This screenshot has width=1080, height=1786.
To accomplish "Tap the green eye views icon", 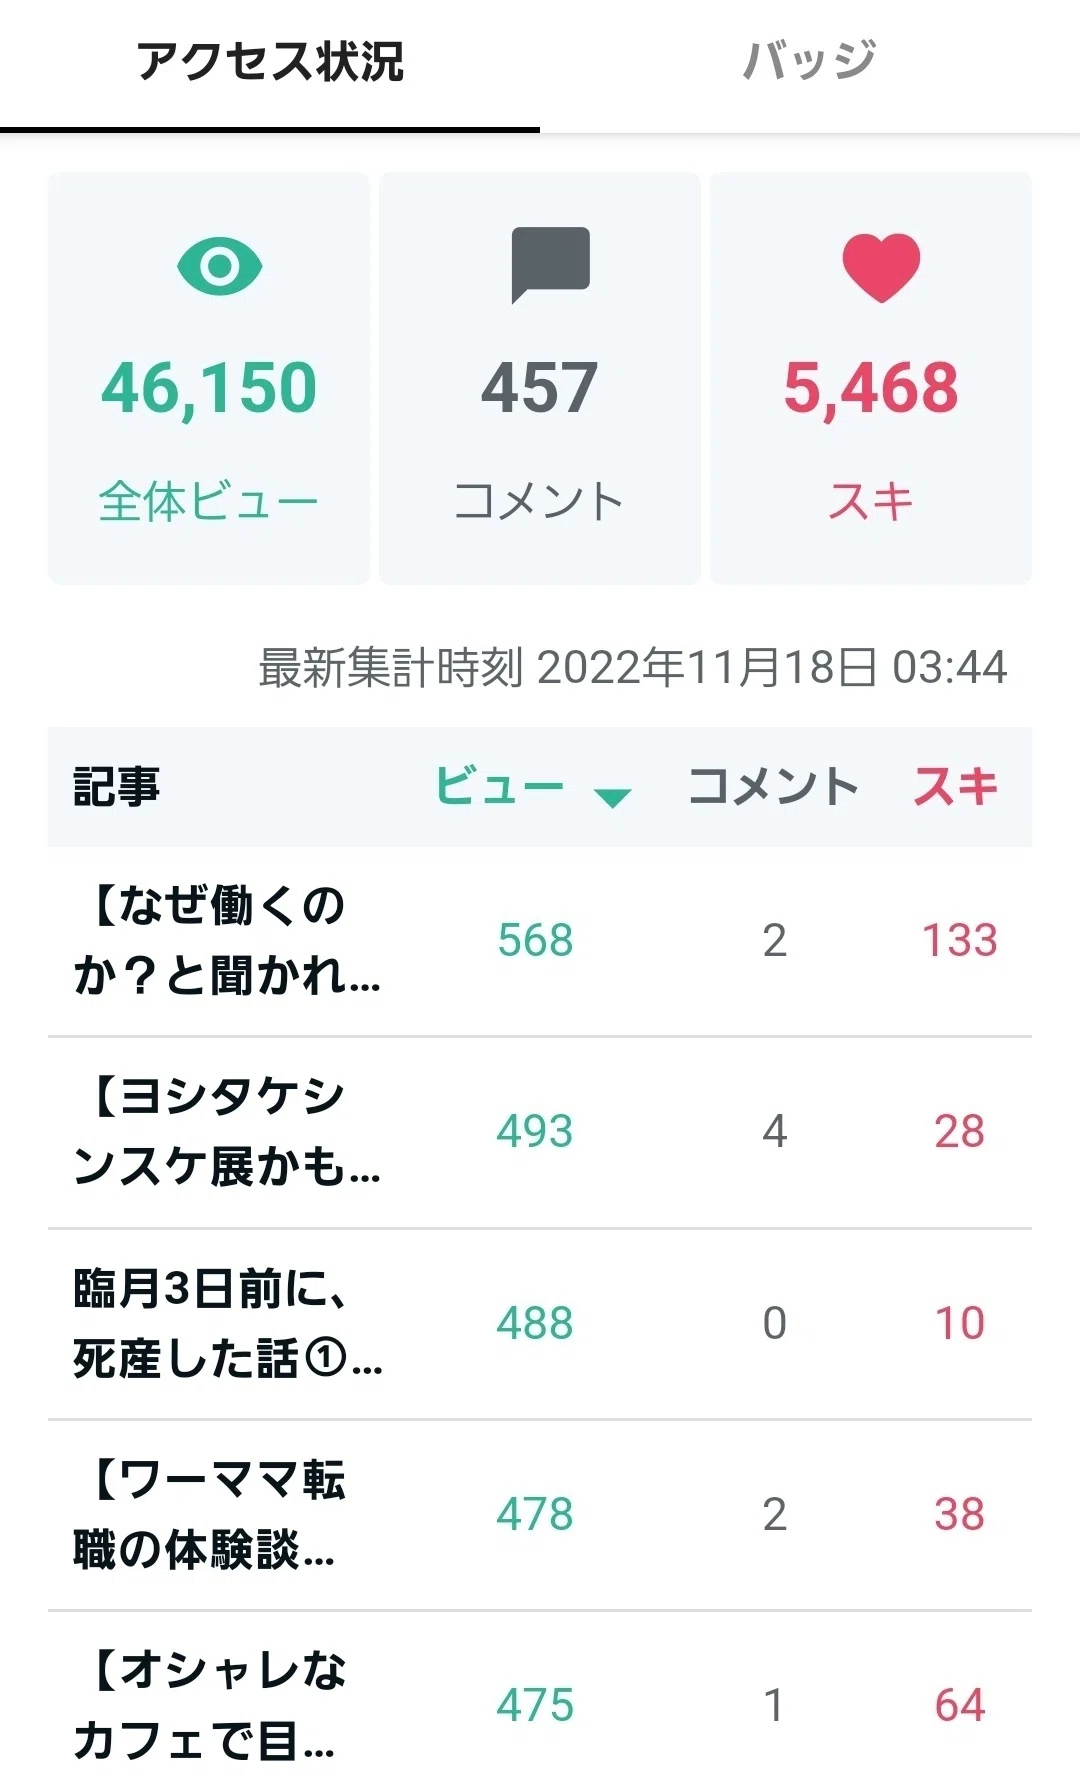I will click(219, 266).
